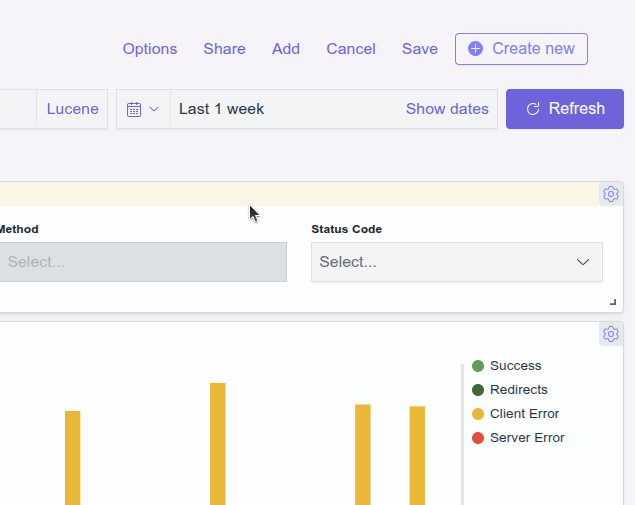
Task: Click the Show dates link
Action: pyautogui.click(x=447, y=109)
